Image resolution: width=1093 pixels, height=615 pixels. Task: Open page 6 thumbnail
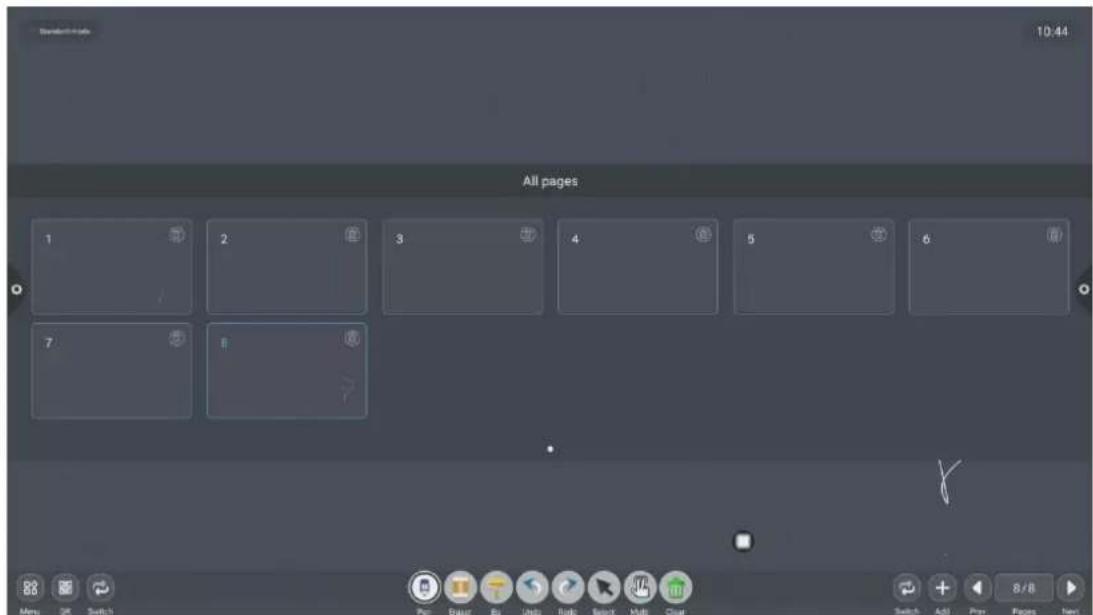click(989, 266)
